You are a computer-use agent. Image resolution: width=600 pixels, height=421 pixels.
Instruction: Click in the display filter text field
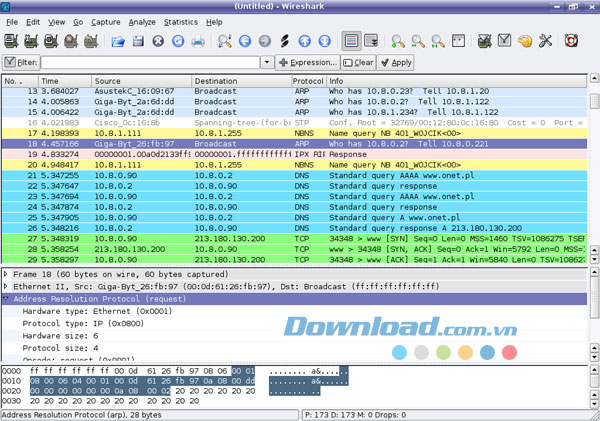(x=150, y=62)
